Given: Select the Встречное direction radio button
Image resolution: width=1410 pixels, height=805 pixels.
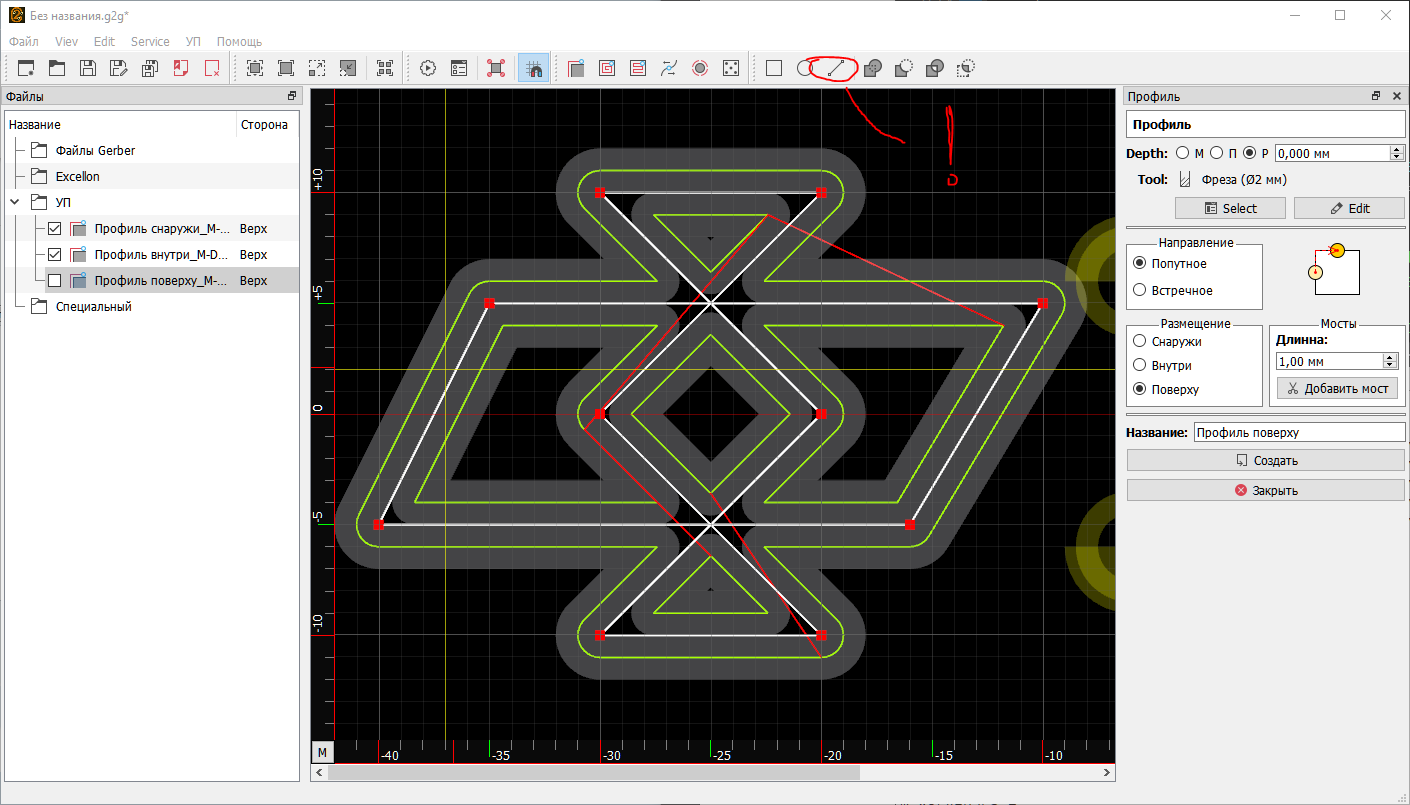Looking at the screenshot, I should pyautogui.click(x=1139, y=290).
